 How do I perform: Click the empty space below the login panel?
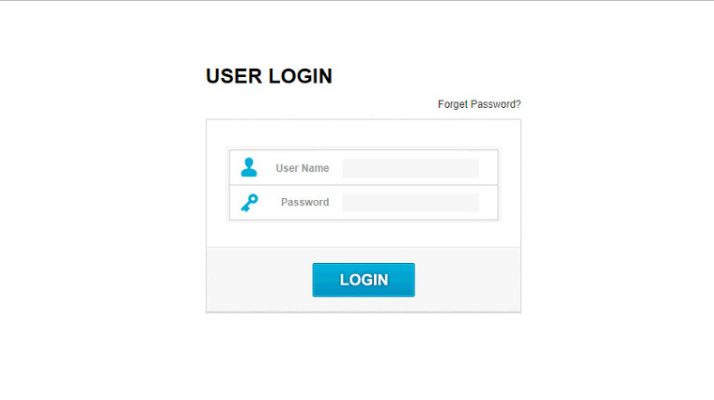[x=363, y=355]
